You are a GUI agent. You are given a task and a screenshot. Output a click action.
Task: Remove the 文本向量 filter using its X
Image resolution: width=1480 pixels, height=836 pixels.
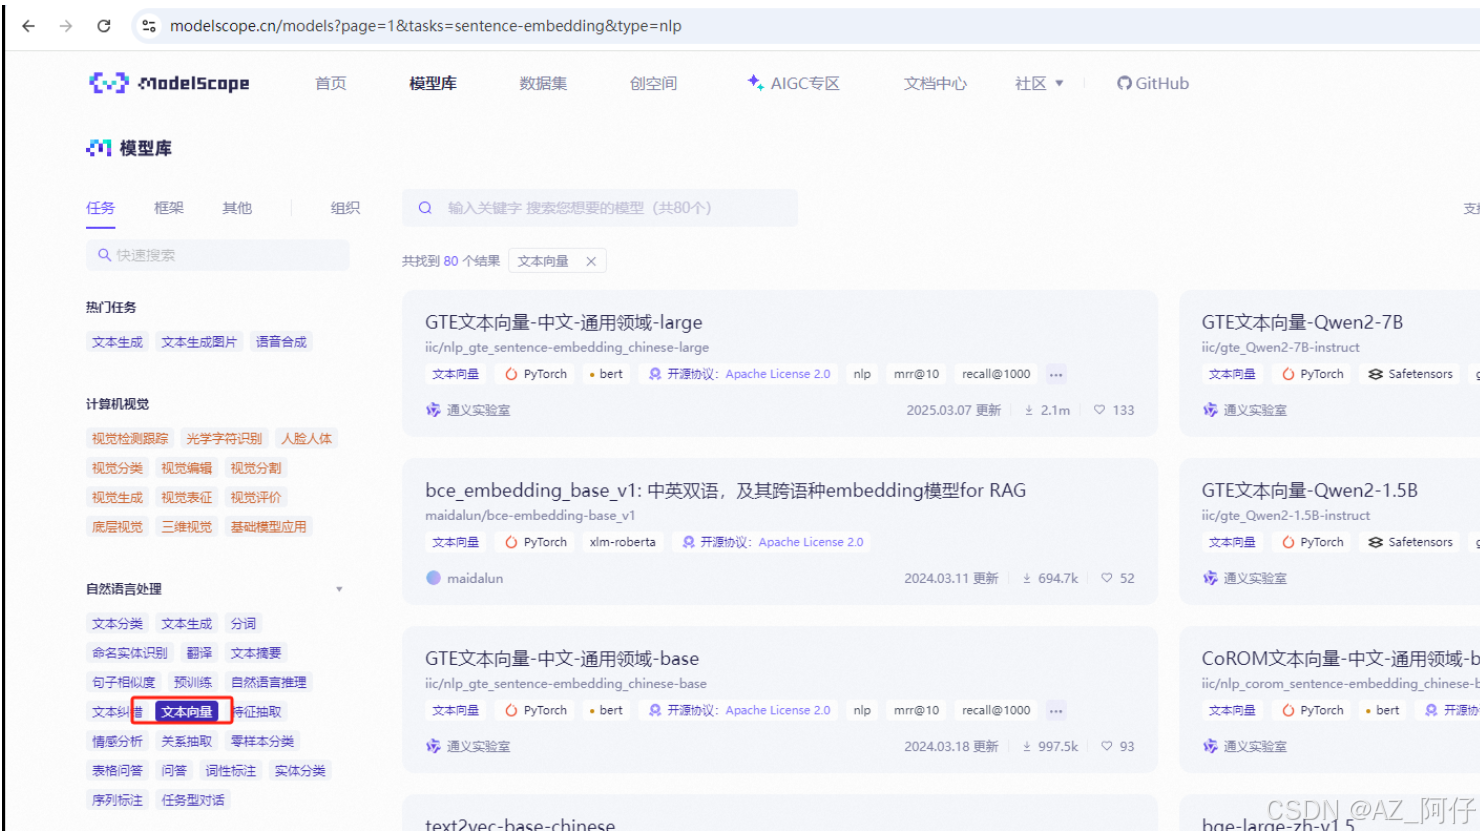tap(591, 262)
